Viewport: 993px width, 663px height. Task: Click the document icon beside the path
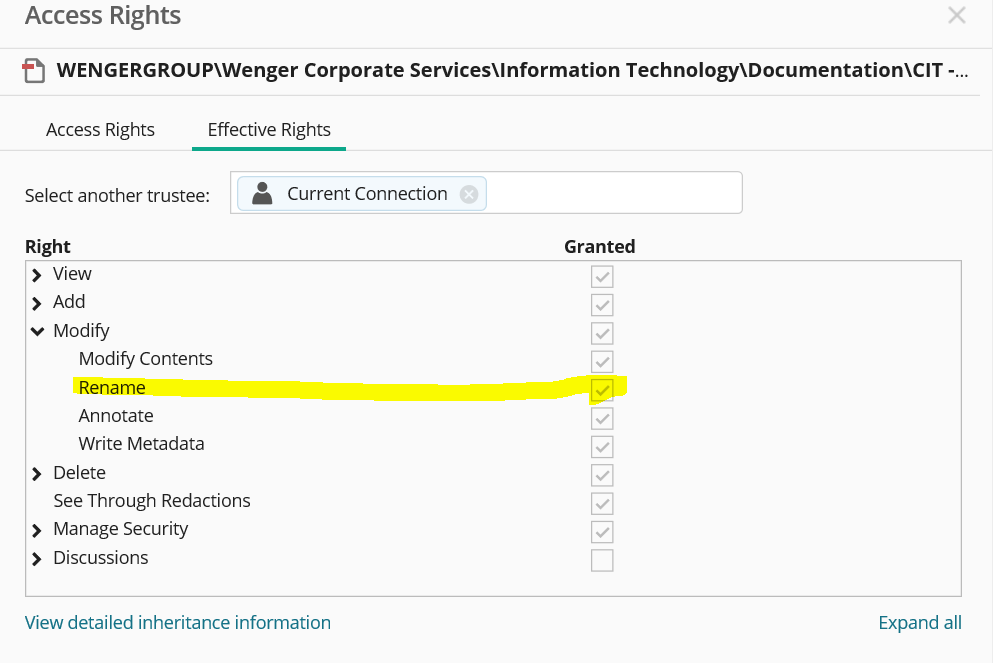tap(35, 70)
